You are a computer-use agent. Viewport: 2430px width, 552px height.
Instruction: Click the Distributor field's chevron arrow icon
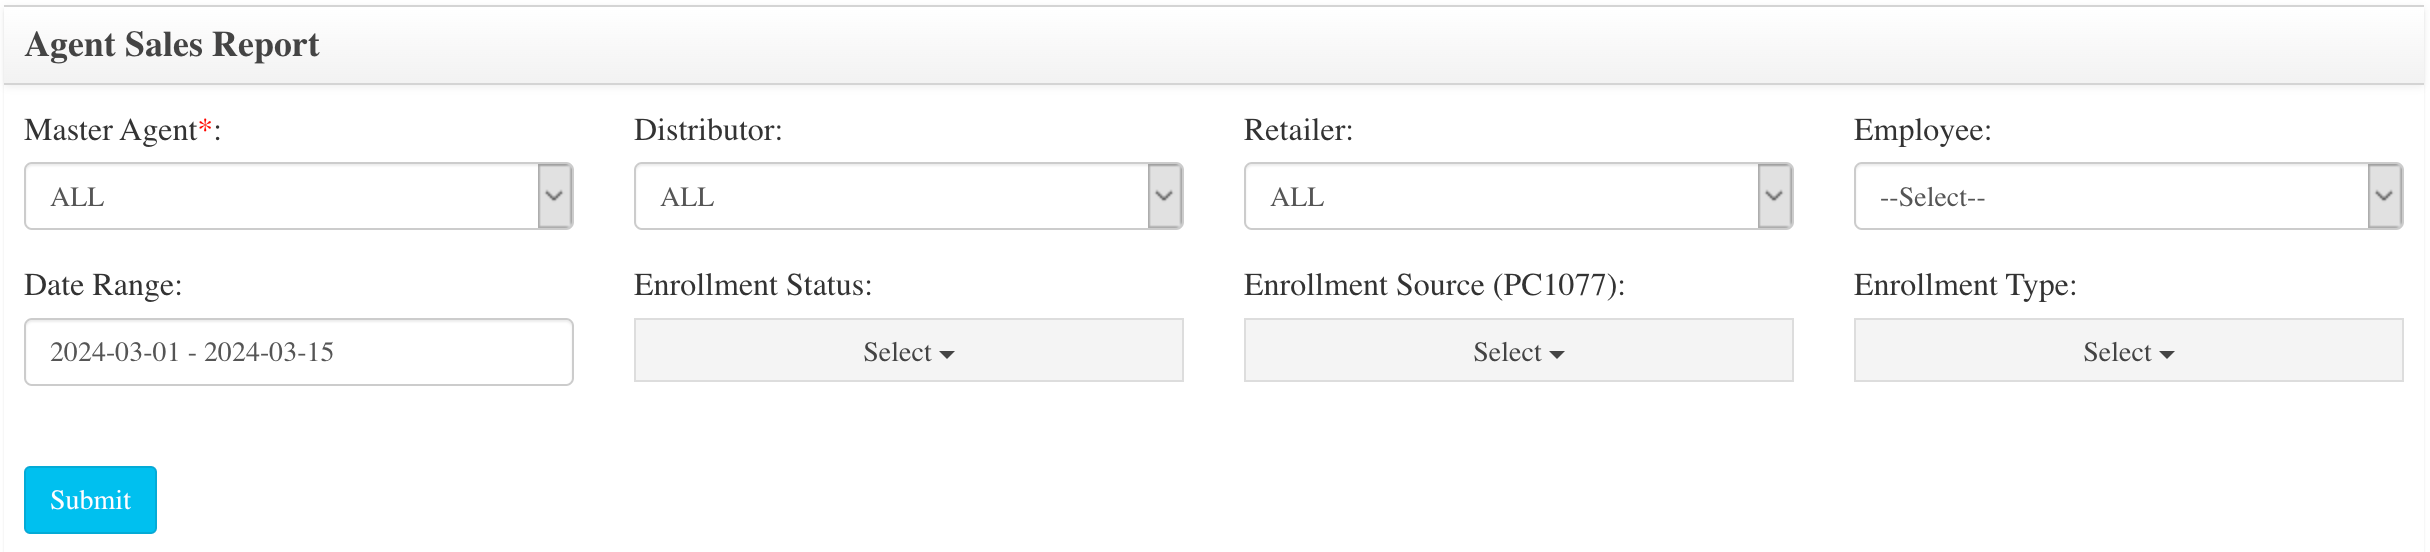point(1164,196)
